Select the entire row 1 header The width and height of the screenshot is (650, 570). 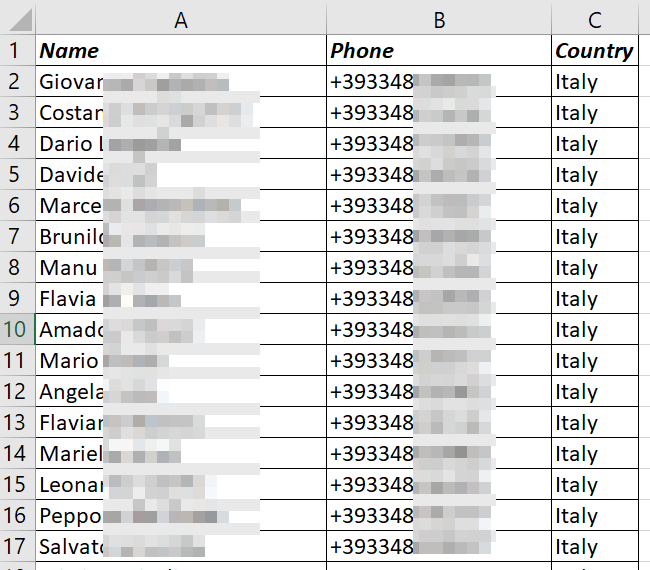(15, 51)
